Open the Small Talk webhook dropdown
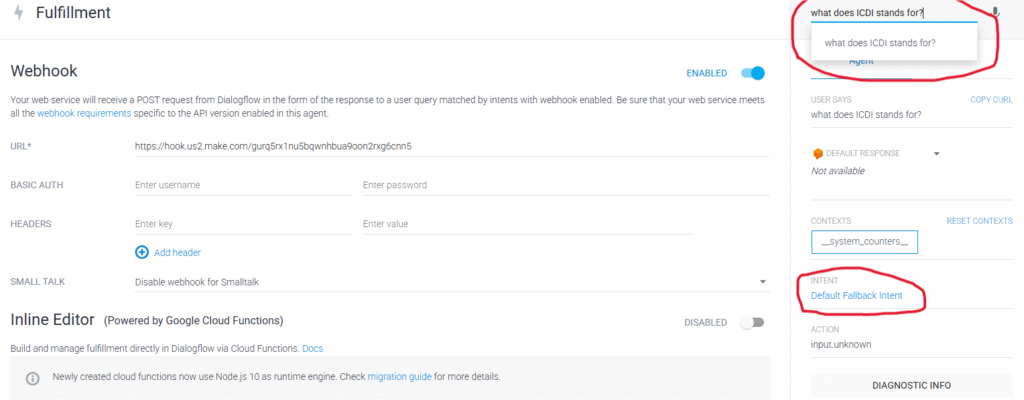1024x400 pixels. click(451, 282)
